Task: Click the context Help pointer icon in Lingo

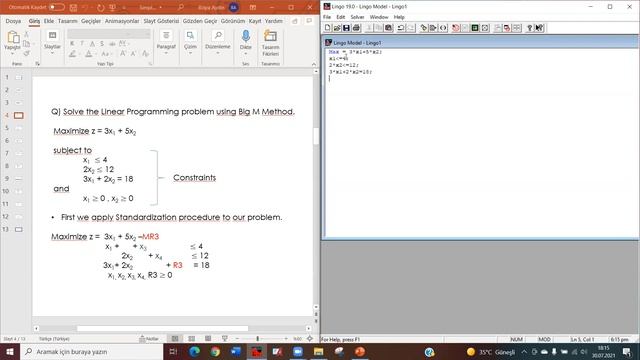Action: coord(539,28)
